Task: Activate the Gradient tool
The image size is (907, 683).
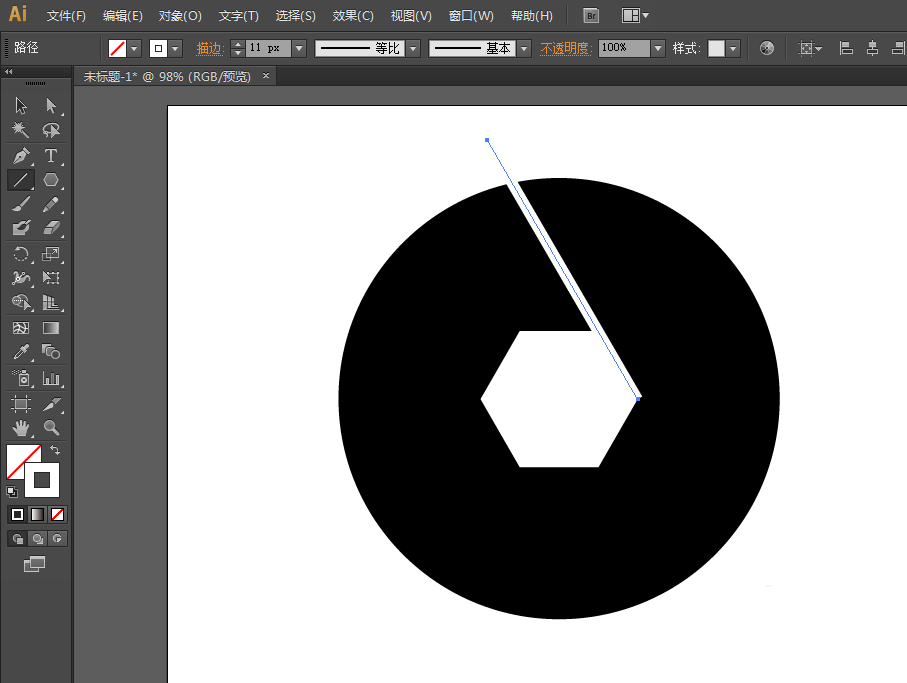Action: [50, 328]
